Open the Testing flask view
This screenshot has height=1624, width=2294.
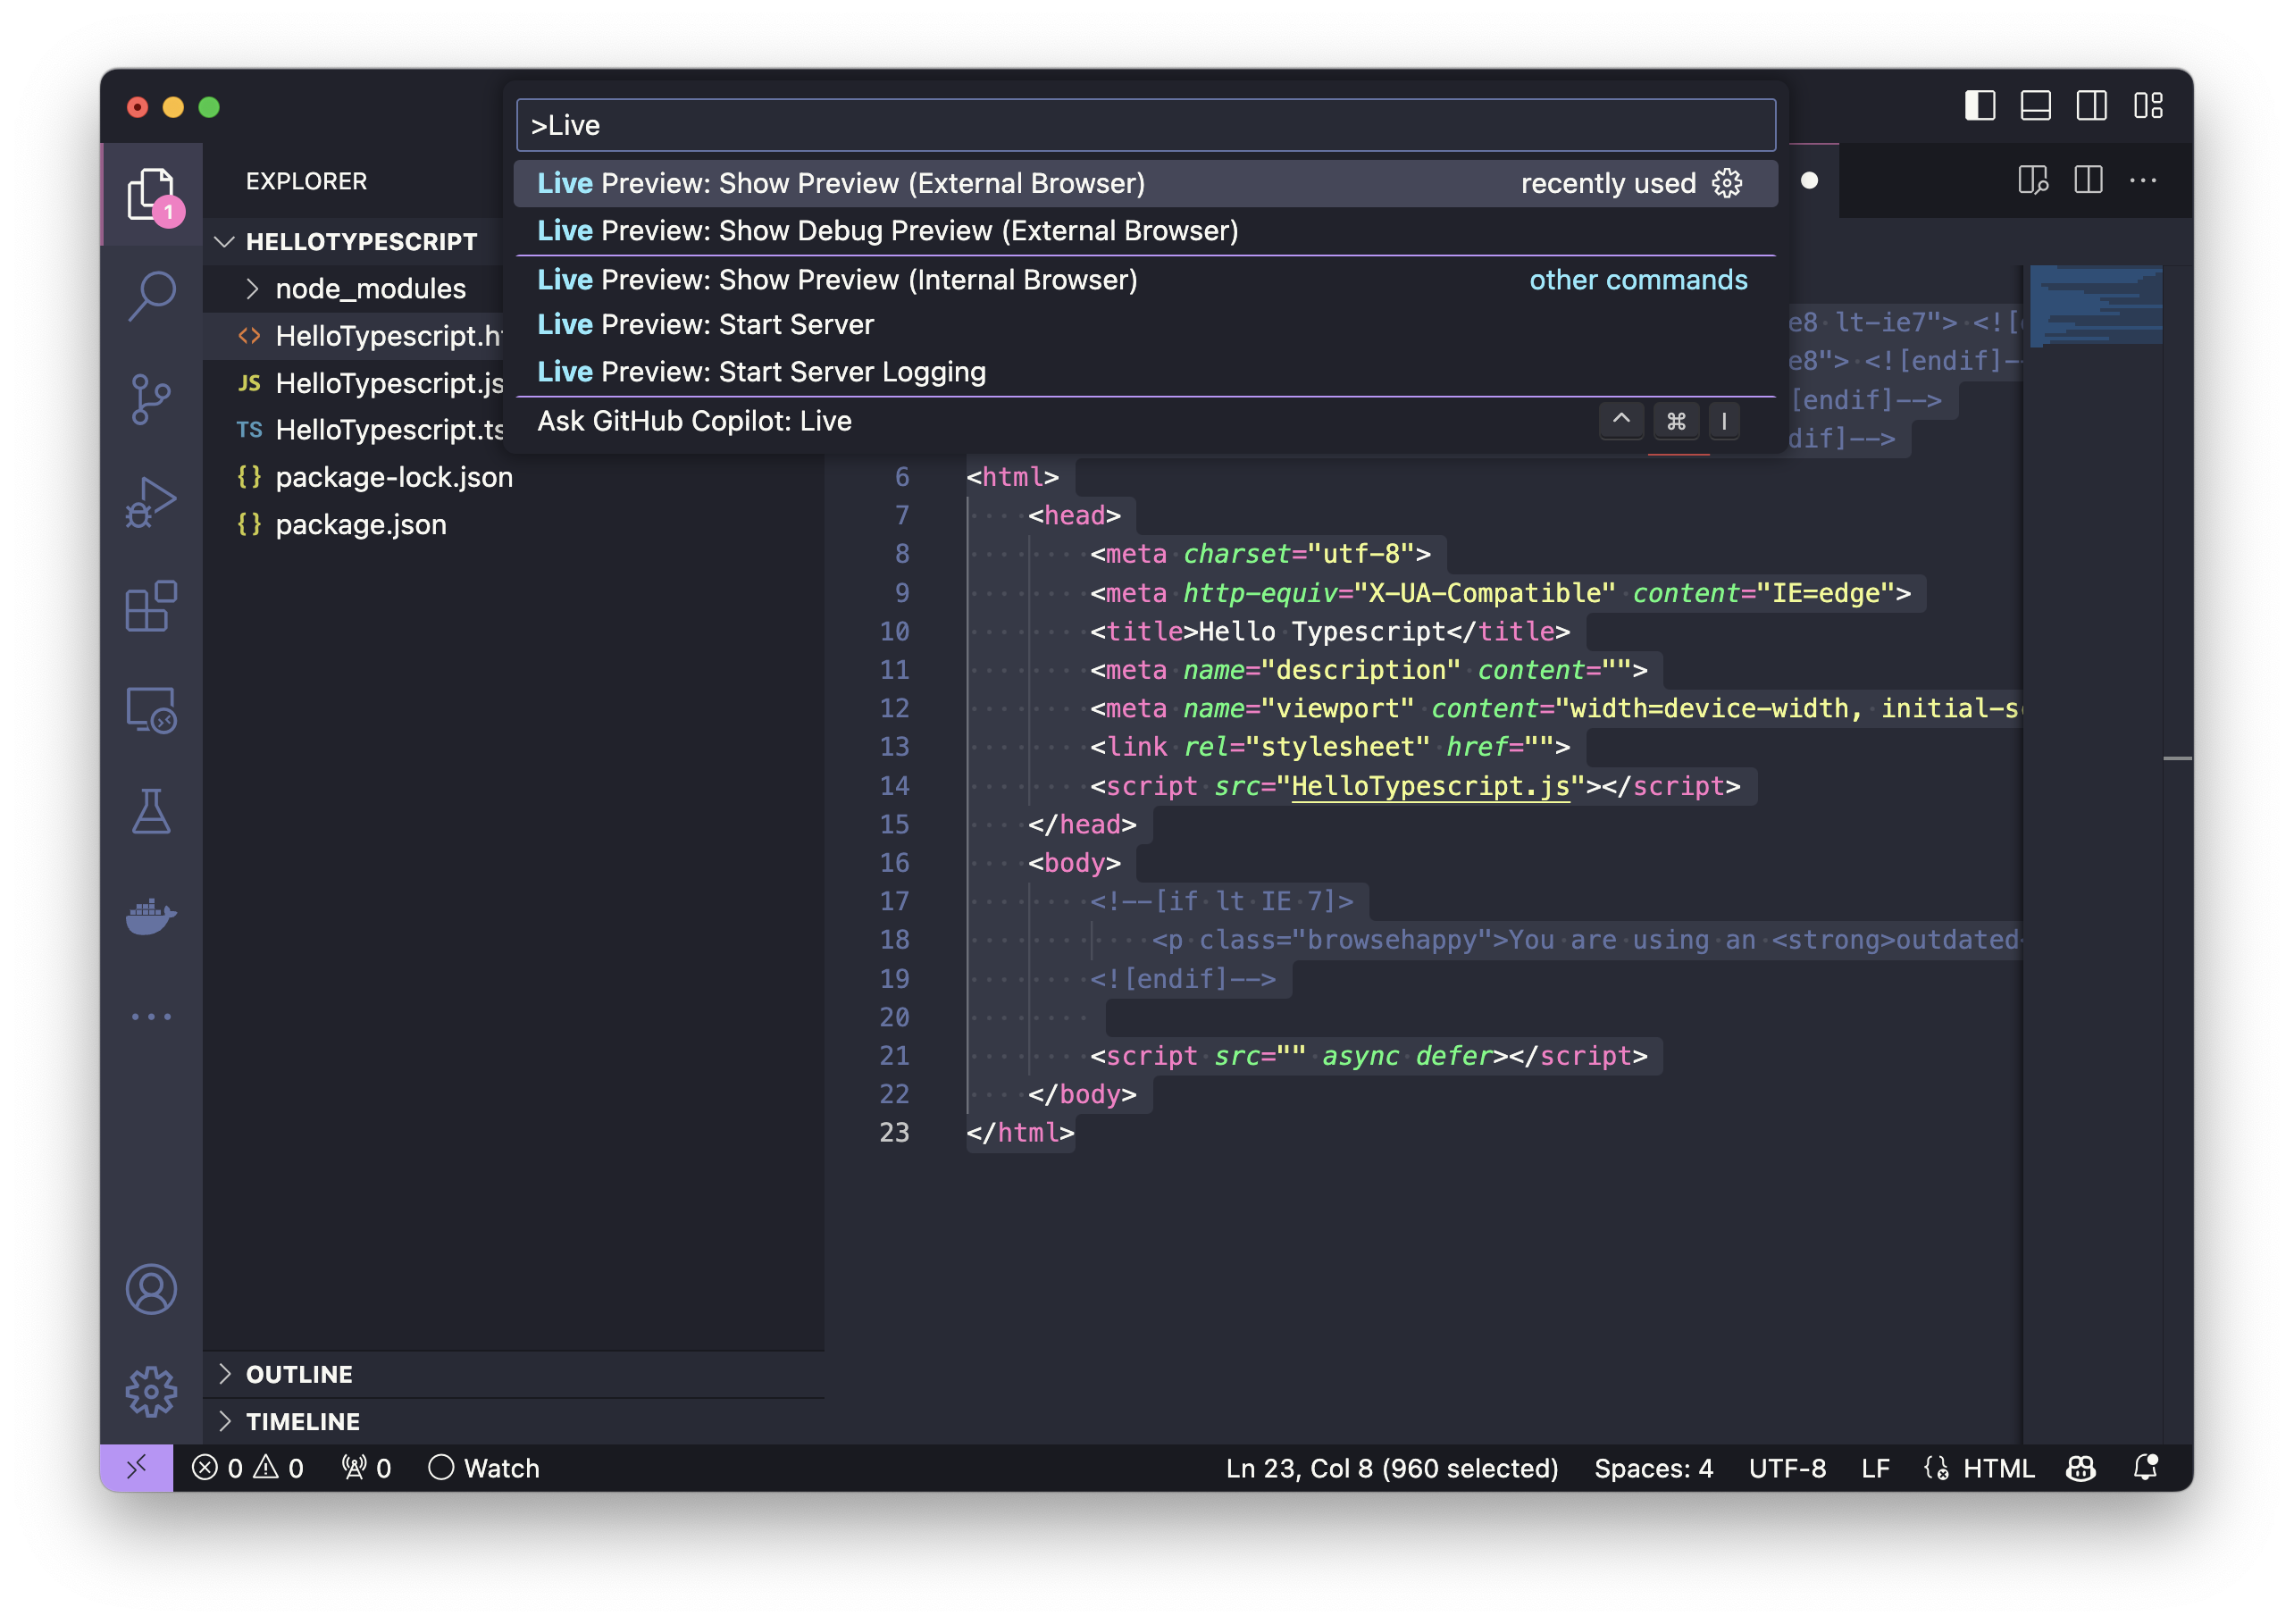pos(151,812)
